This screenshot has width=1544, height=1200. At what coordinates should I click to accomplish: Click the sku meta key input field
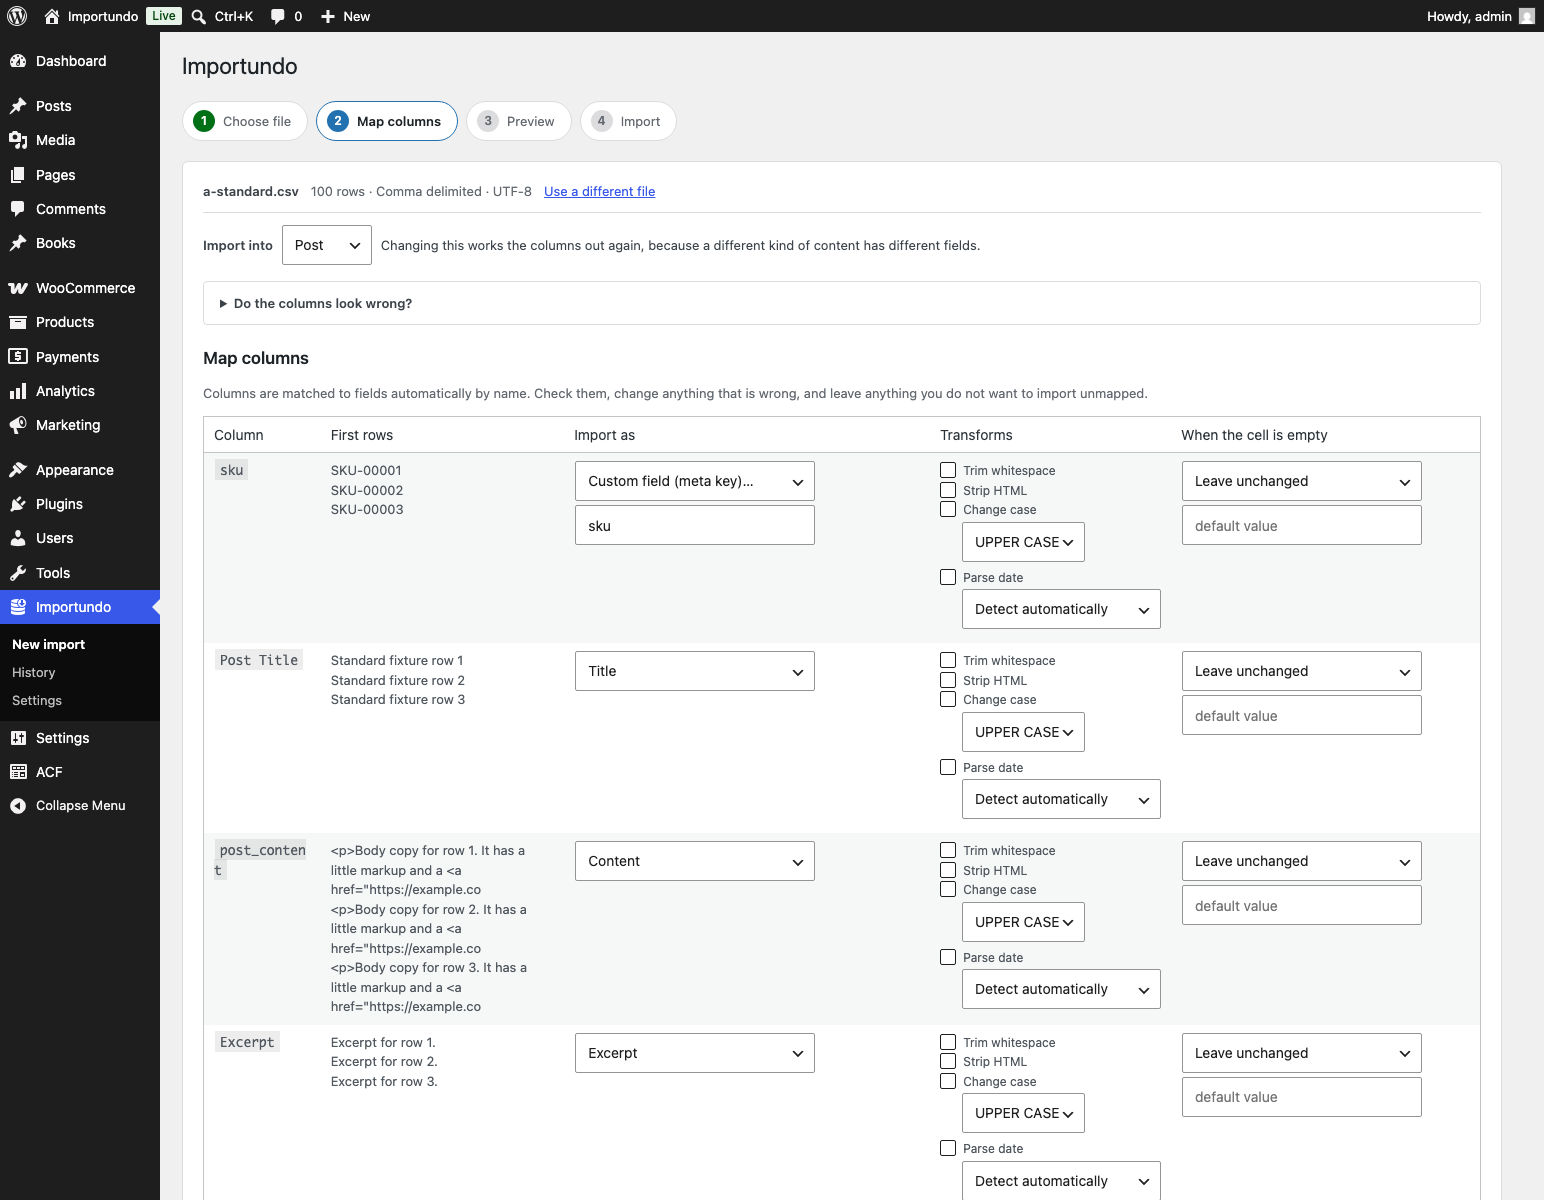pyautogui.click(x=695, y=525)
